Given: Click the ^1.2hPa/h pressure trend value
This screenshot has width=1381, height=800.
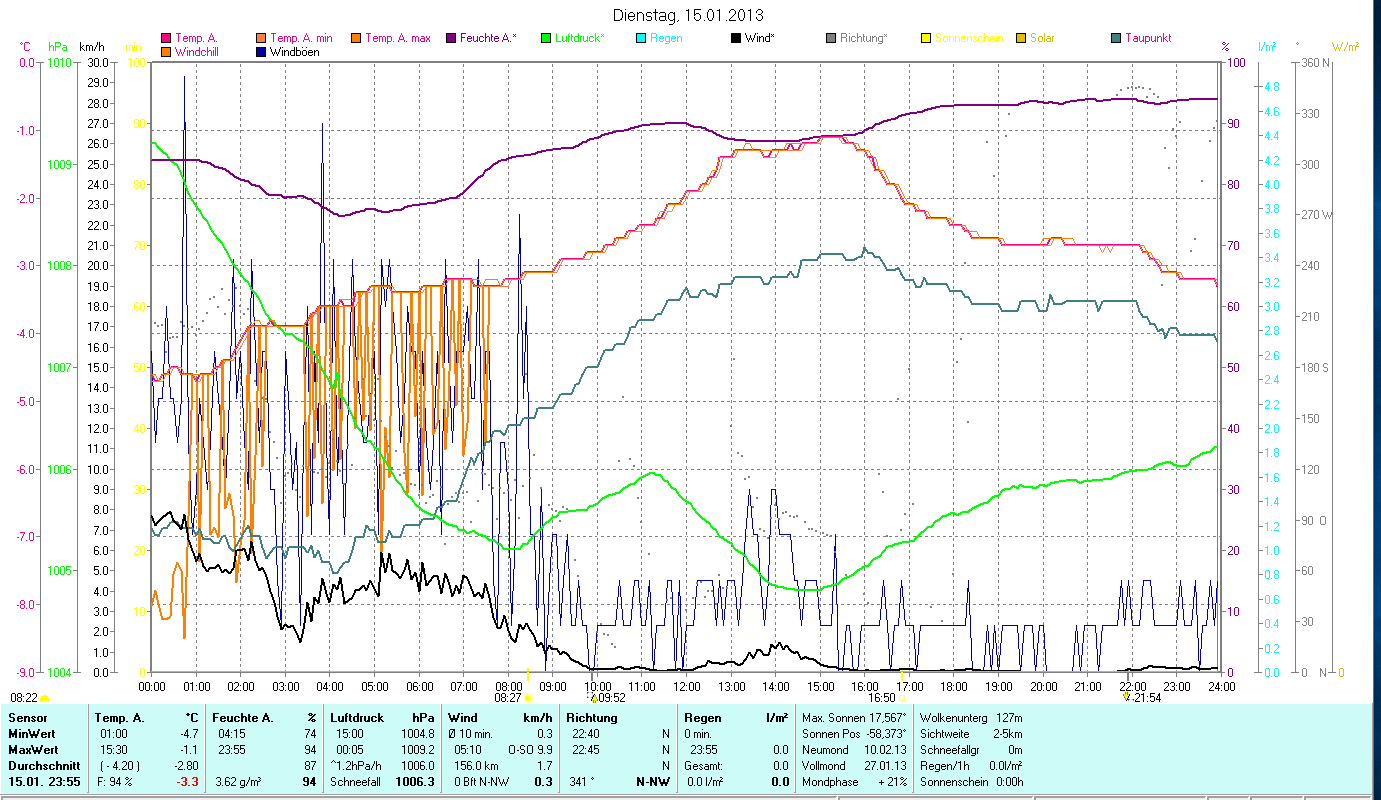Looking at the screenshot, I should click(x=358, y=766).
